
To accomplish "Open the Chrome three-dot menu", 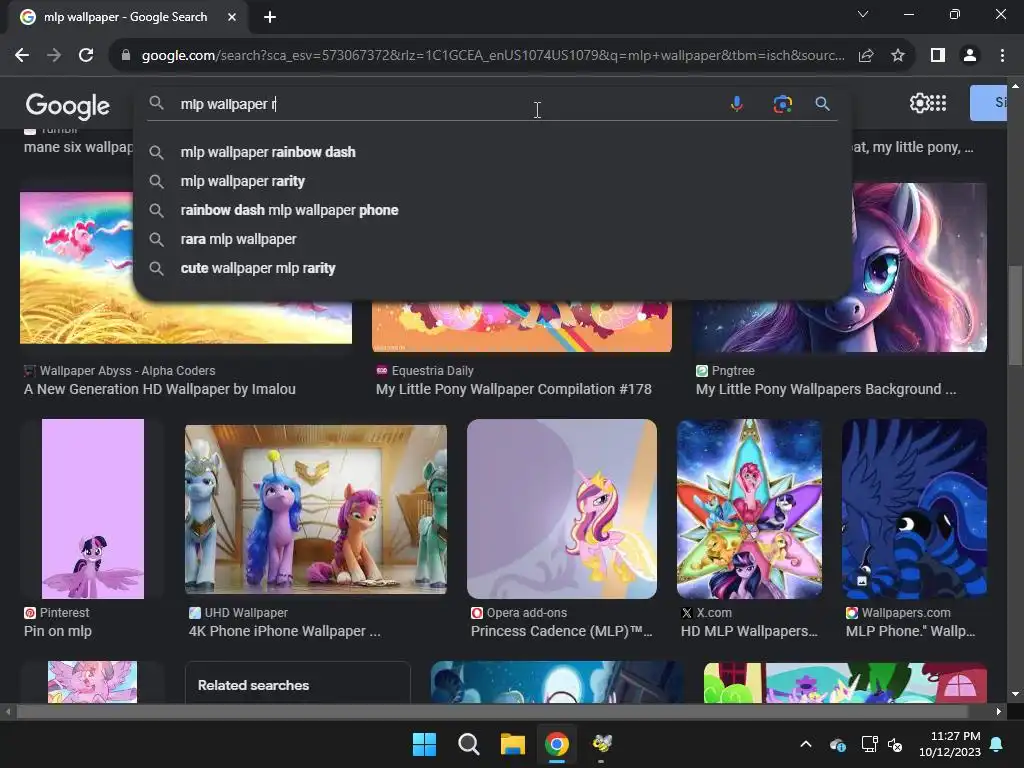I will 1002,56.
